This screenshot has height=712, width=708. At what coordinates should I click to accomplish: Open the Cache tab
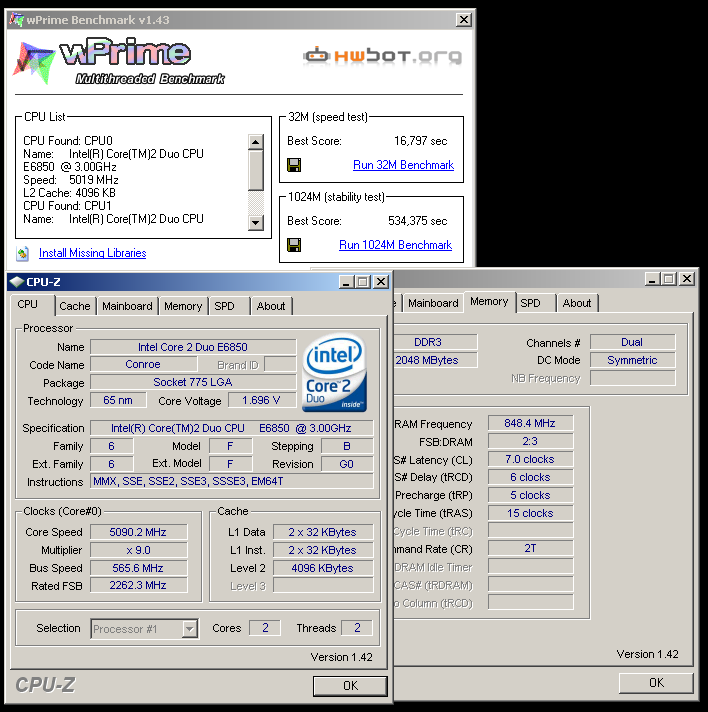point(75,306)
